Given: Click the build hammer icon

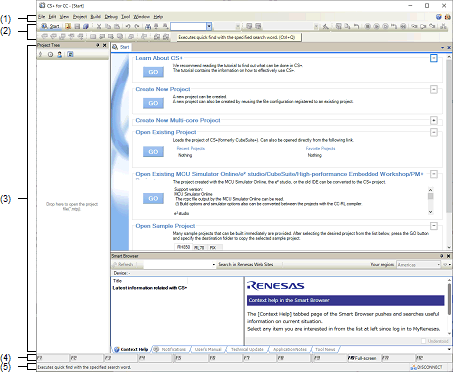Looking at the screenshot, I should tap(326, 26).
